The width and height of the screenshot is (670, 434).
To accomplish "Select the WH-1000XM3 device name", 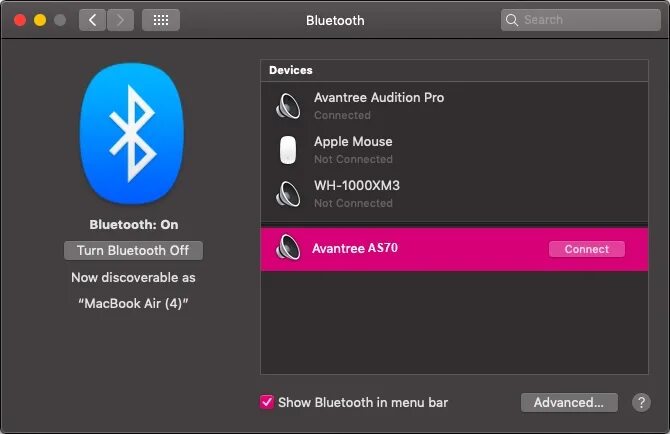I will click(357, 185).
